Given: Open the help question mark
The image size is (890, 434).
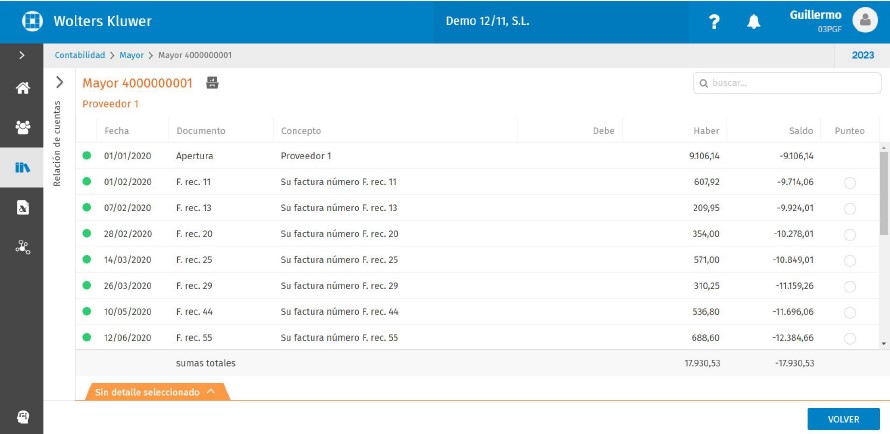Looking at the screenshot, I should tap(714, 22).
